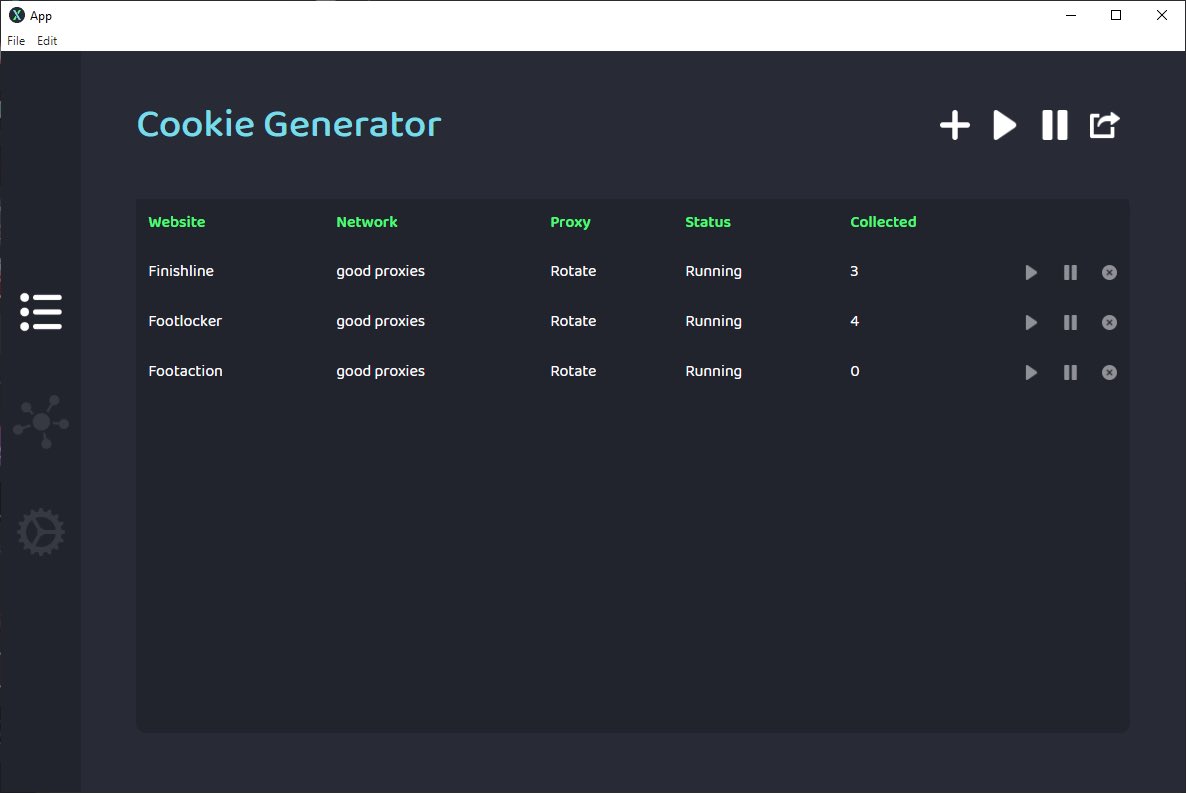Click Running status of Footaction

713,372
